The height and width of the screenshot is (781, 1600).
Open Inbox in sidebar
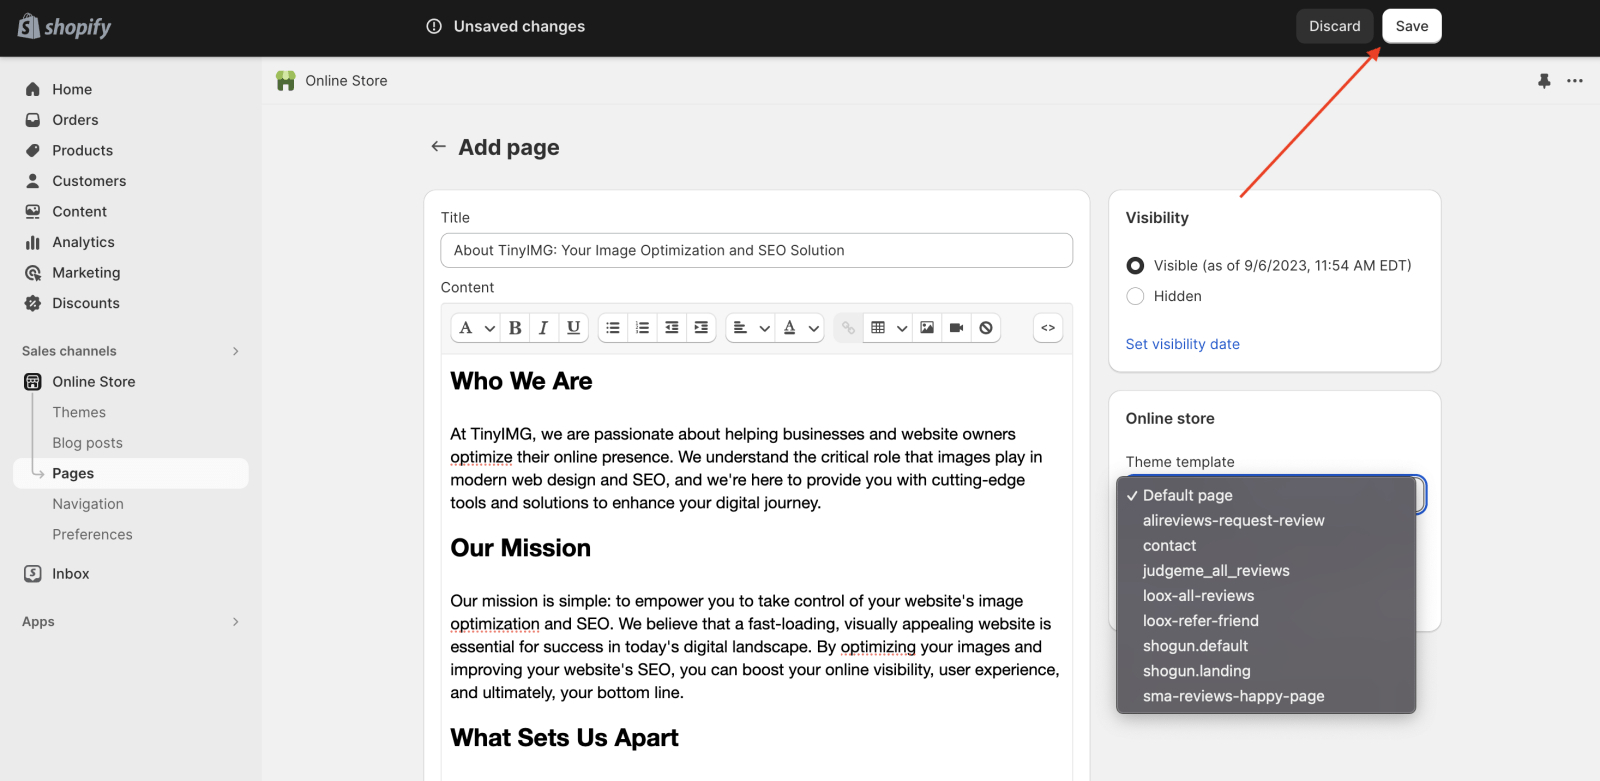[131, 574]
